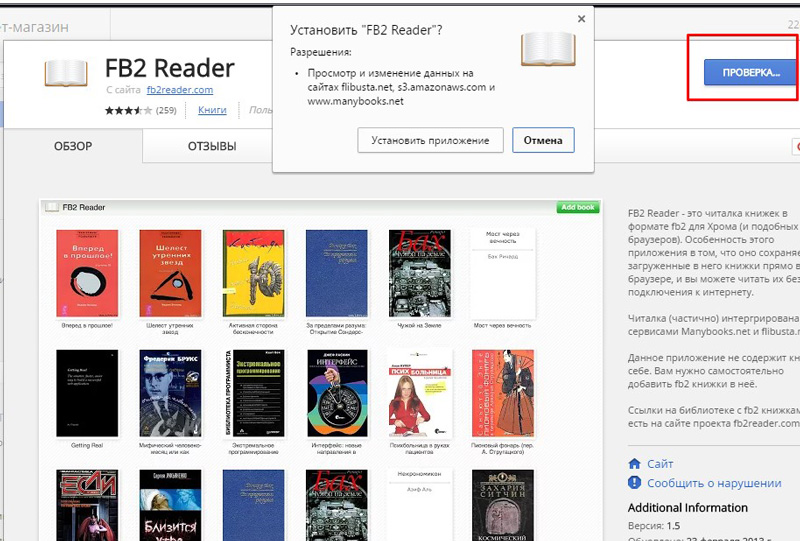Click the house icon beside 'Сайт'
Screen dimensions: 800x541
coord(634,464)
